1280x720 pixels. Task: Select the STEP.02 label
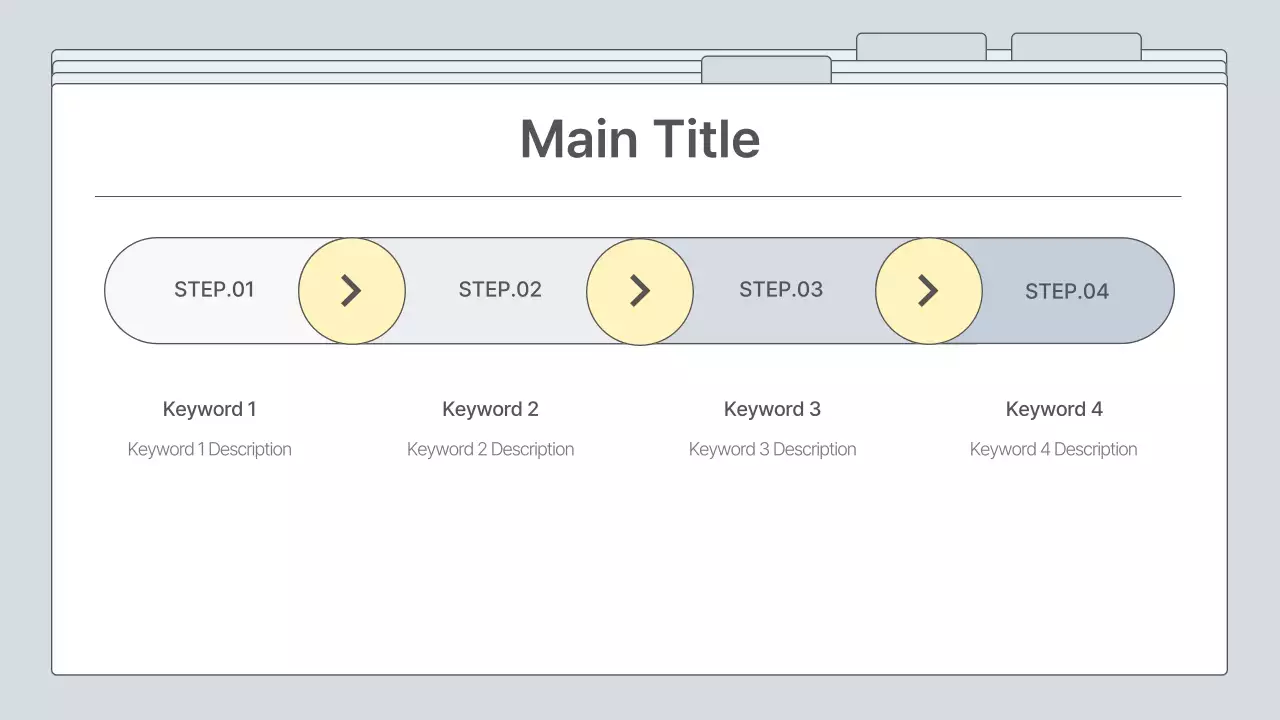click(500, 290)
